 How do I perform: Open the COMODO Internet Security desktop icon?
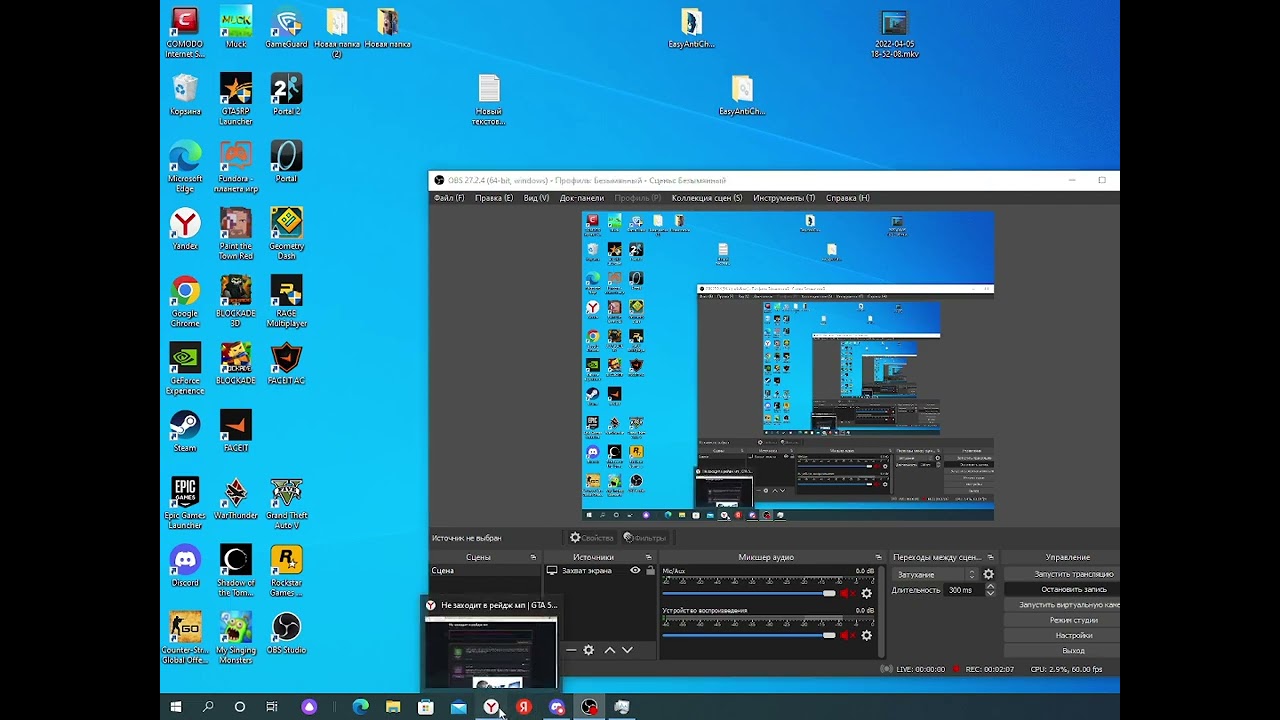pos(185,32)
